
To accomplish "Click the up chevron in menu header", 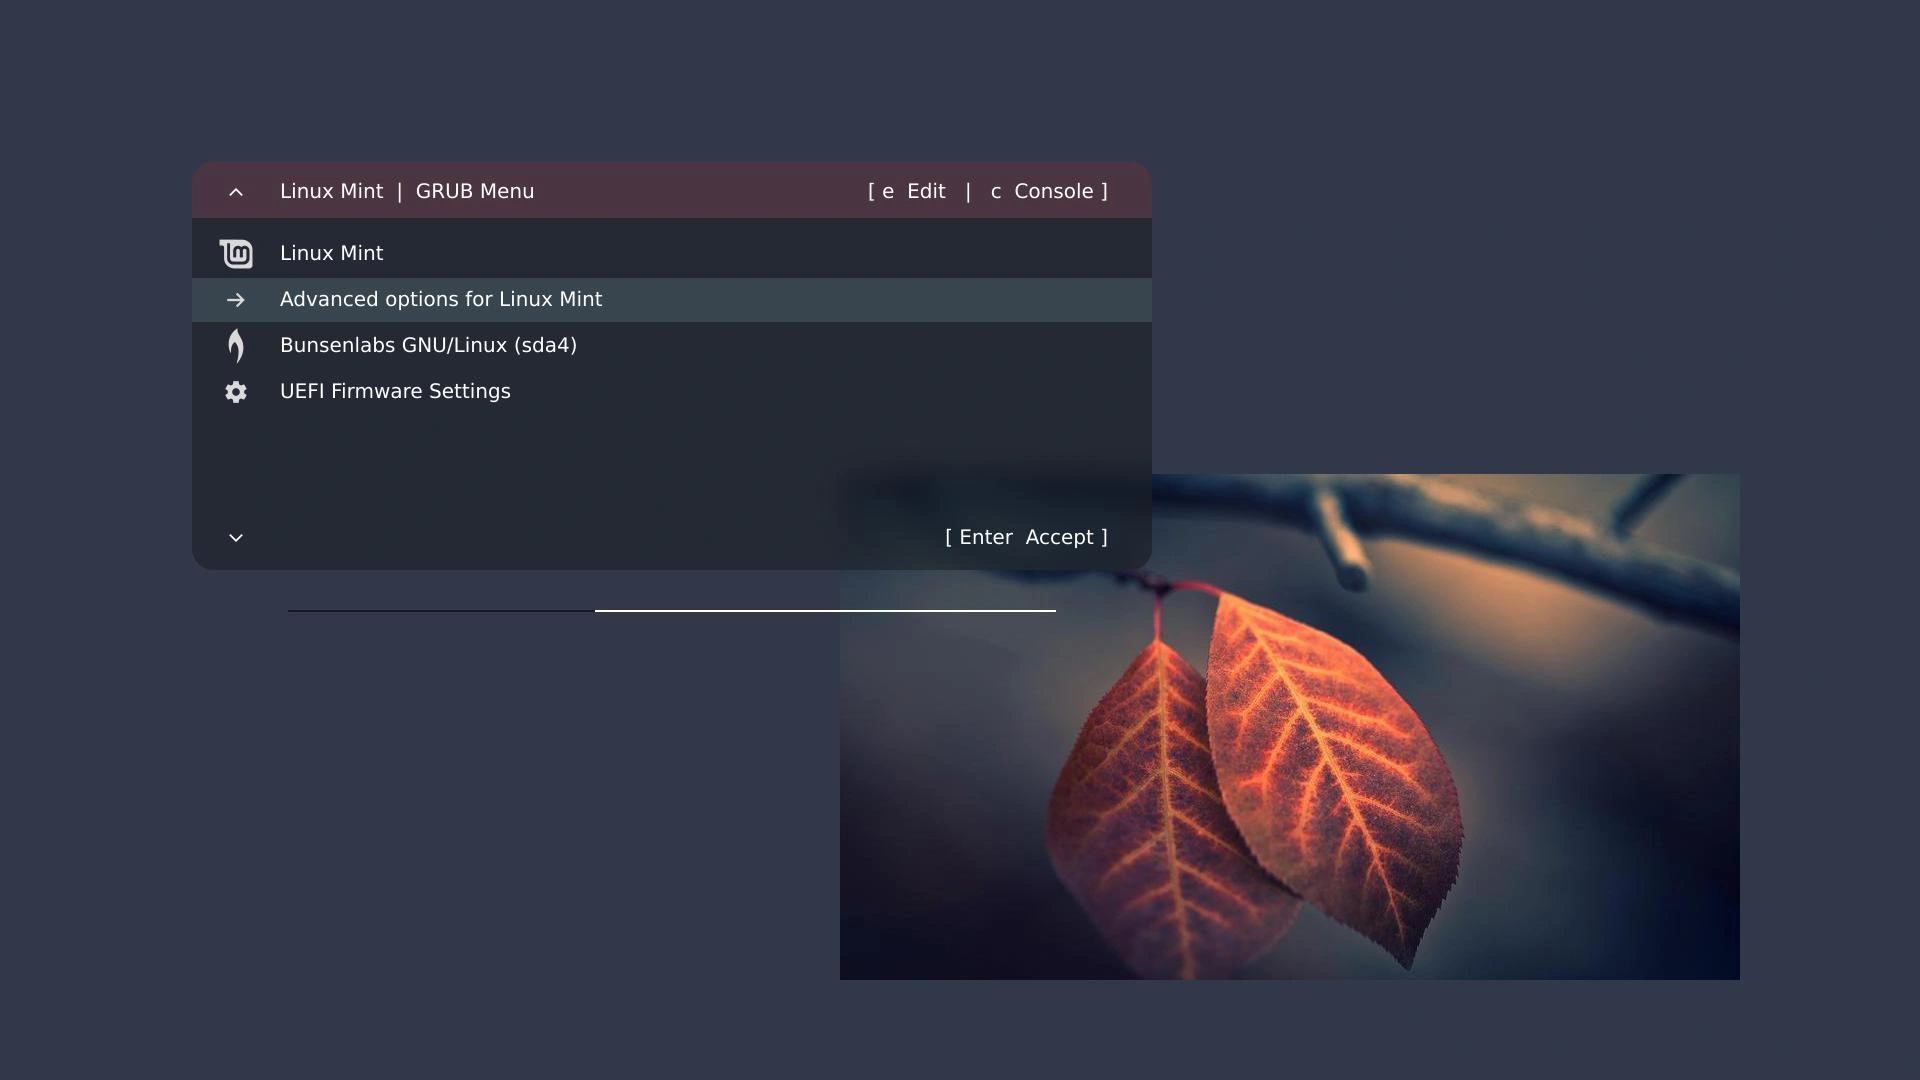I will 236,192.
